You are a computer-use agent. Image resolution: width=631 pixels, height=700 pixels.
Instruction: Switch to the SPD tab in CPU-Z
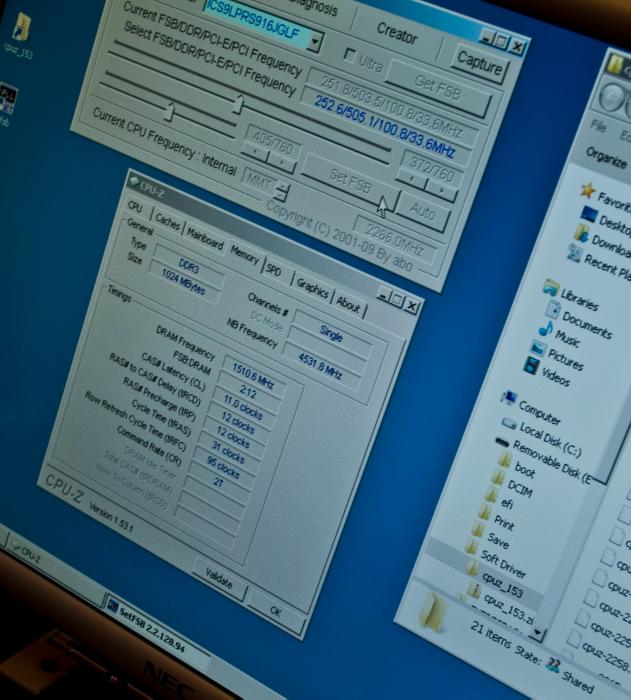(x=273, y=269)
